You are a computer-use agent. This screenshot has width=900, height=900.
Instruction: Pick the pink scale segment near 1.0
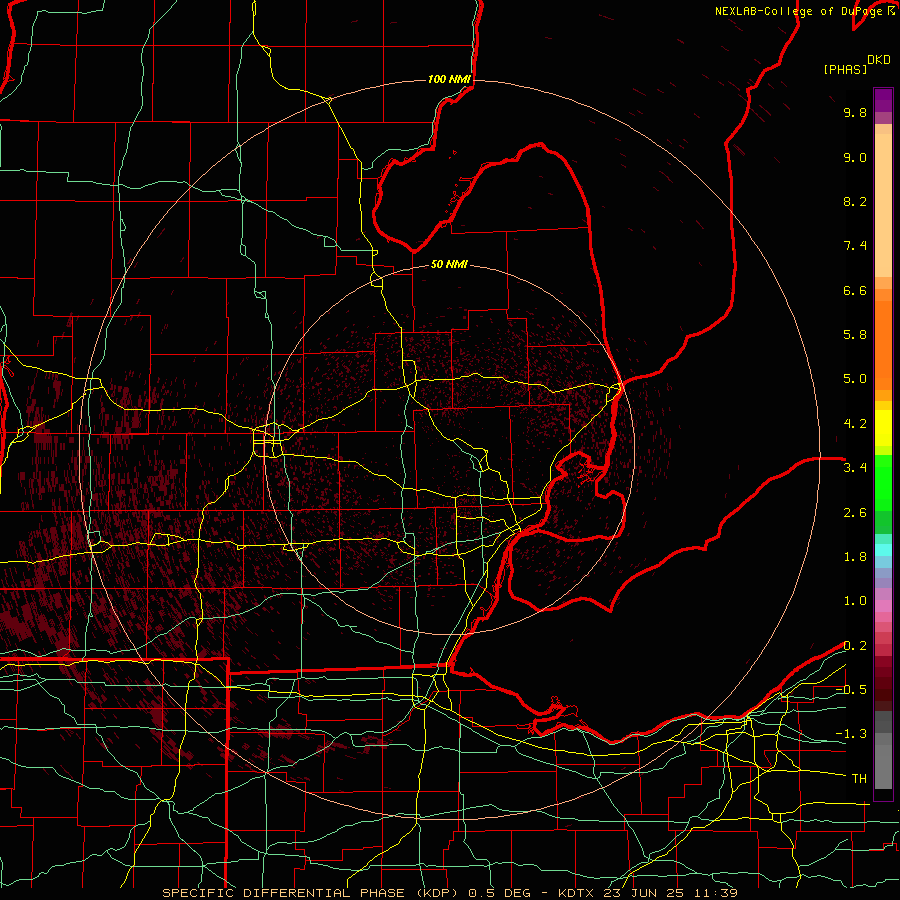tap(883, 606)
